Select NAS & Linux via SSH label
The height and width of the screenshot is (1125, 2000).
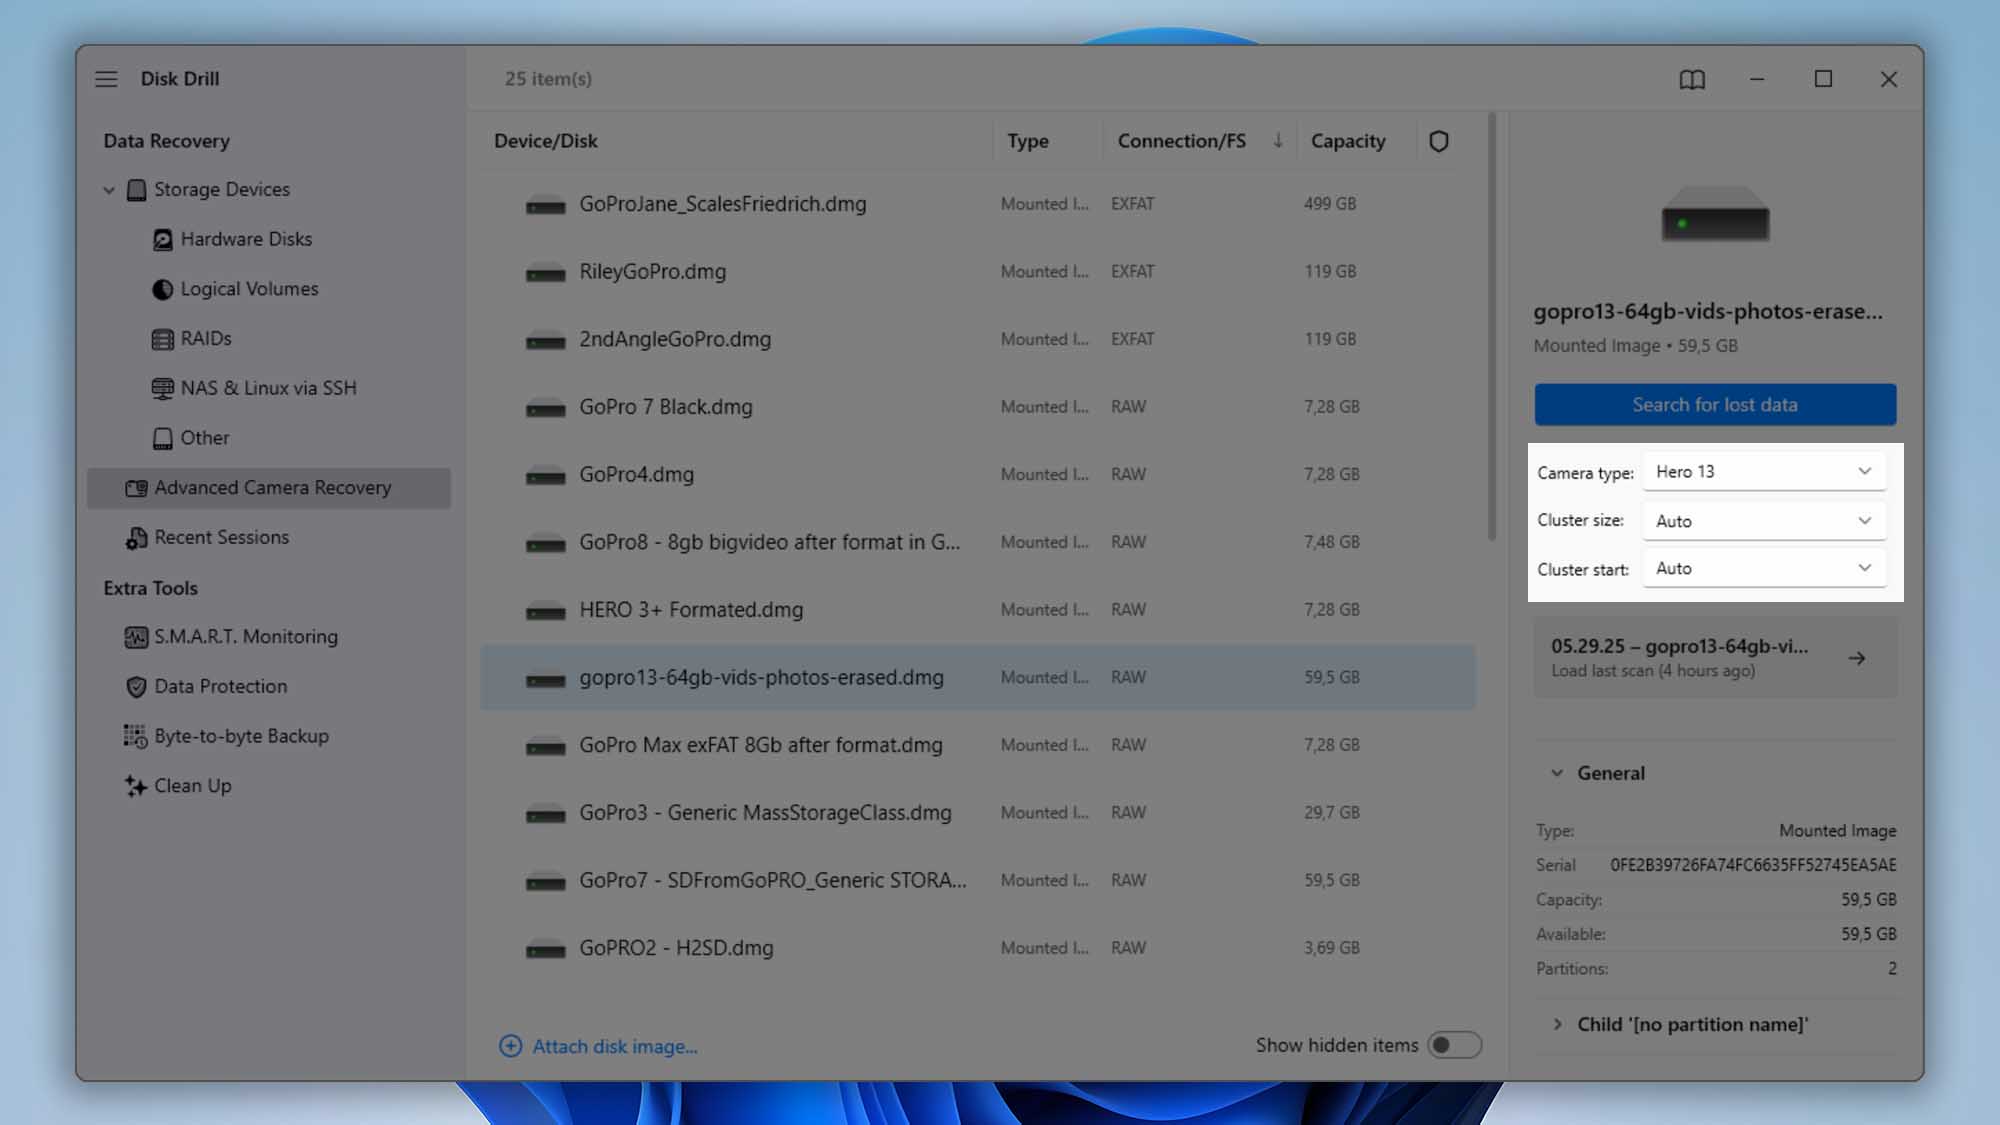pos(268,388)
